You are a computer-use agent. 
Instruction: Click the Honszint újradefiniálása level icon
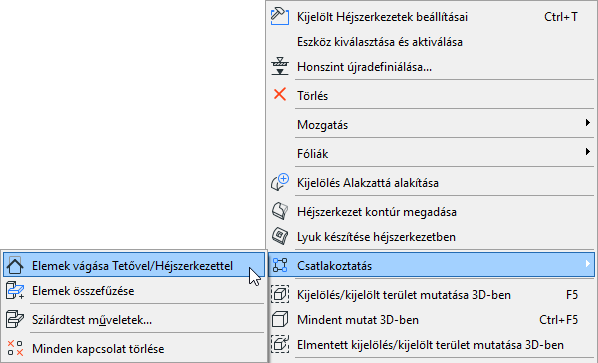(280, 66)
